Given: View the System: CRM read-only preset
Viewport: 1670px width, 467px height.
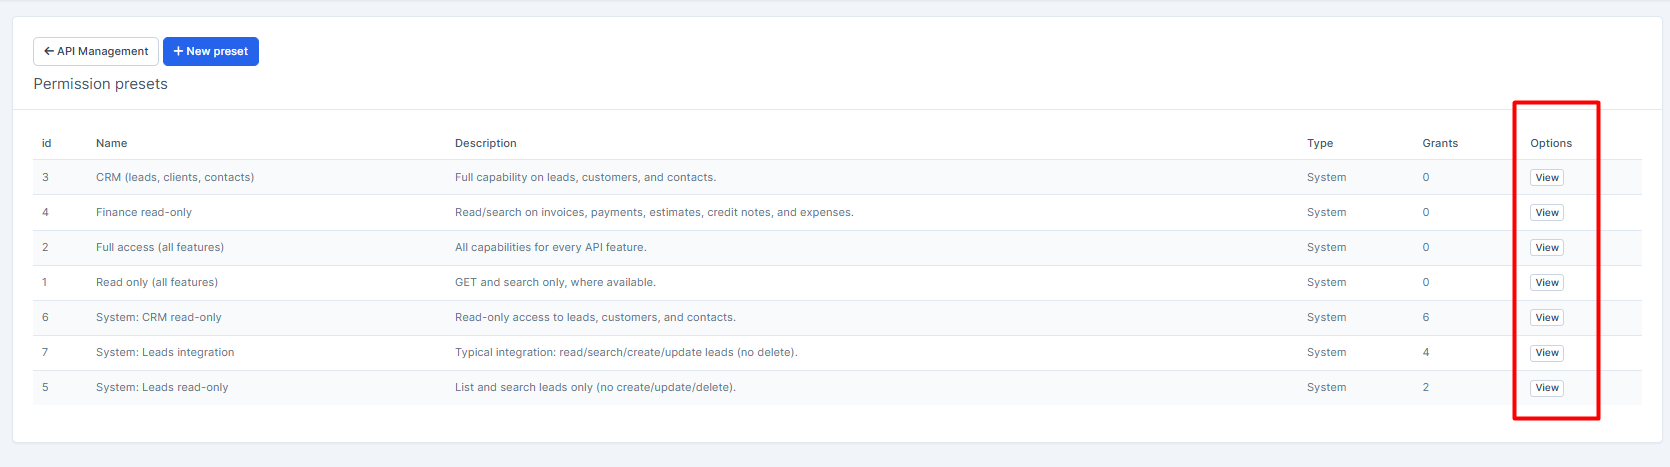Looking at the screenshot, I should point(1546,318).
